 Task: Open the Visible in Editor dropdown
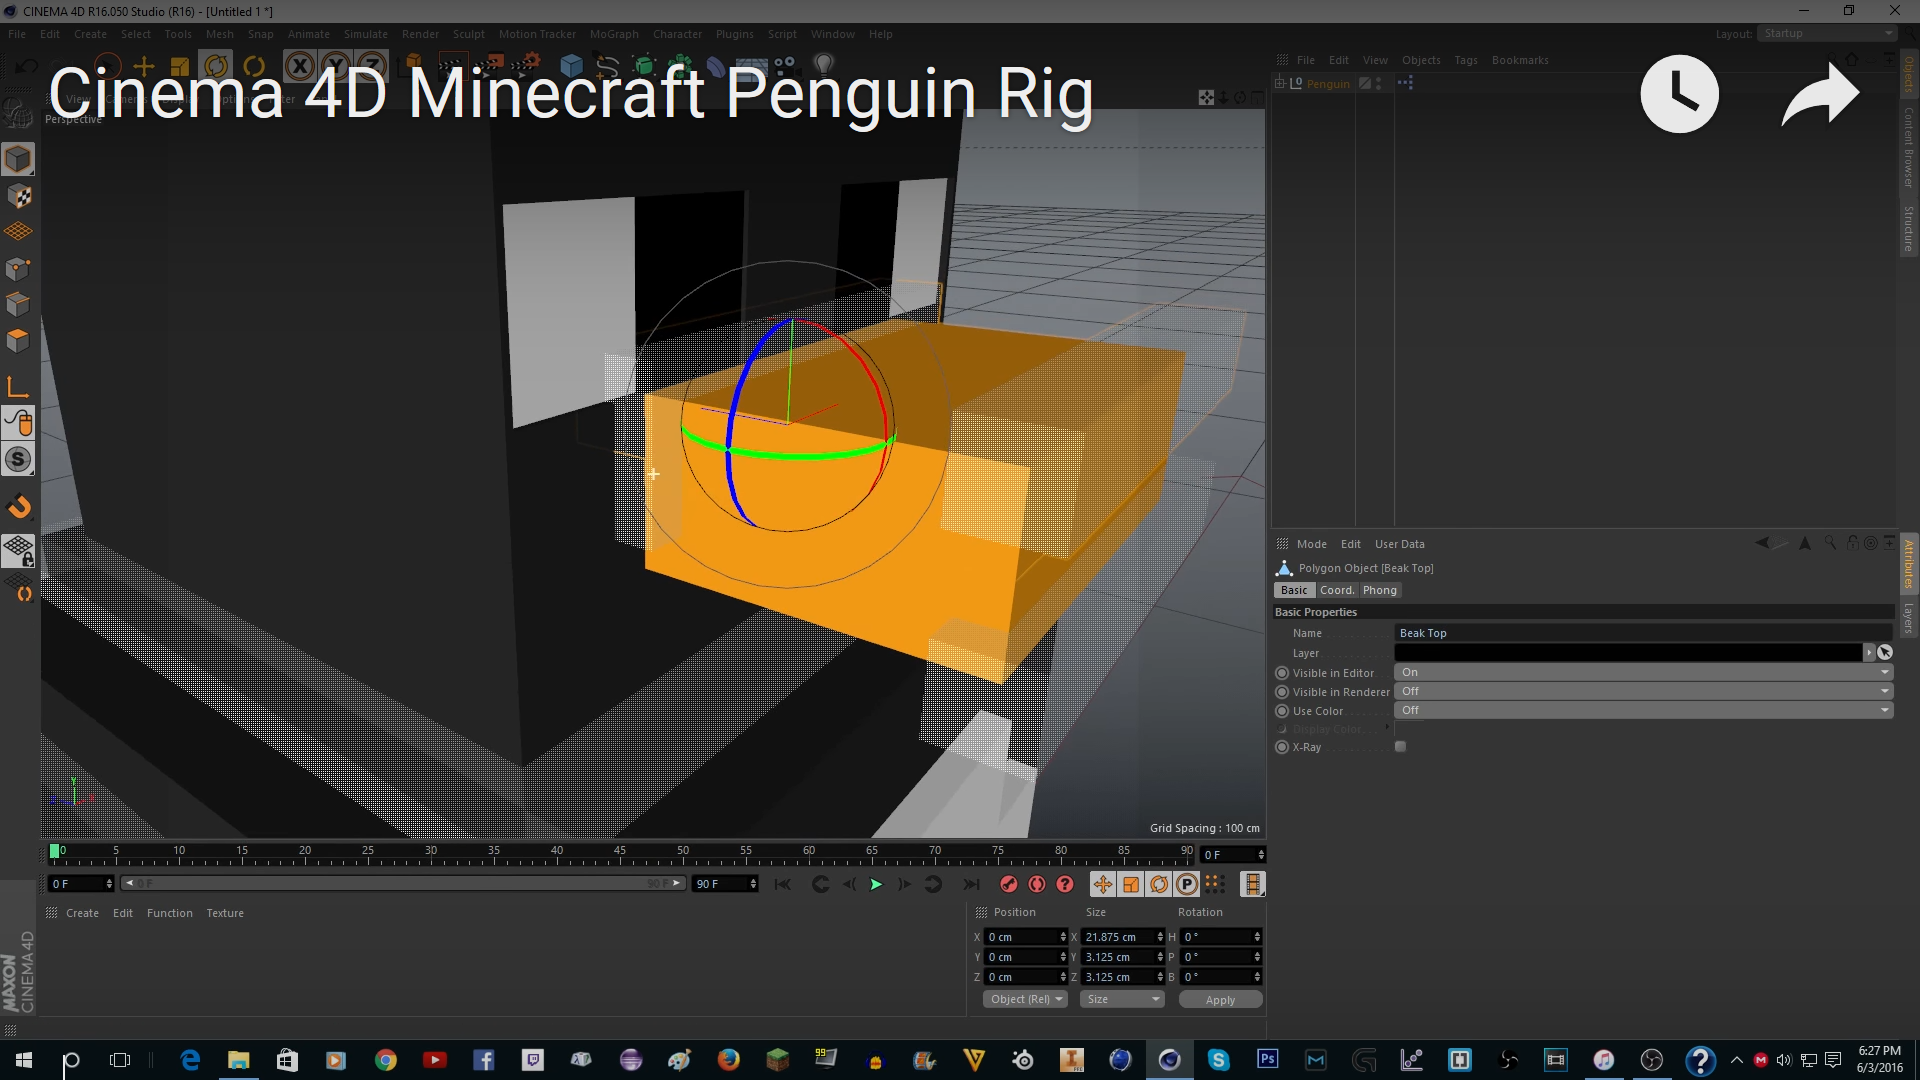1643,673
